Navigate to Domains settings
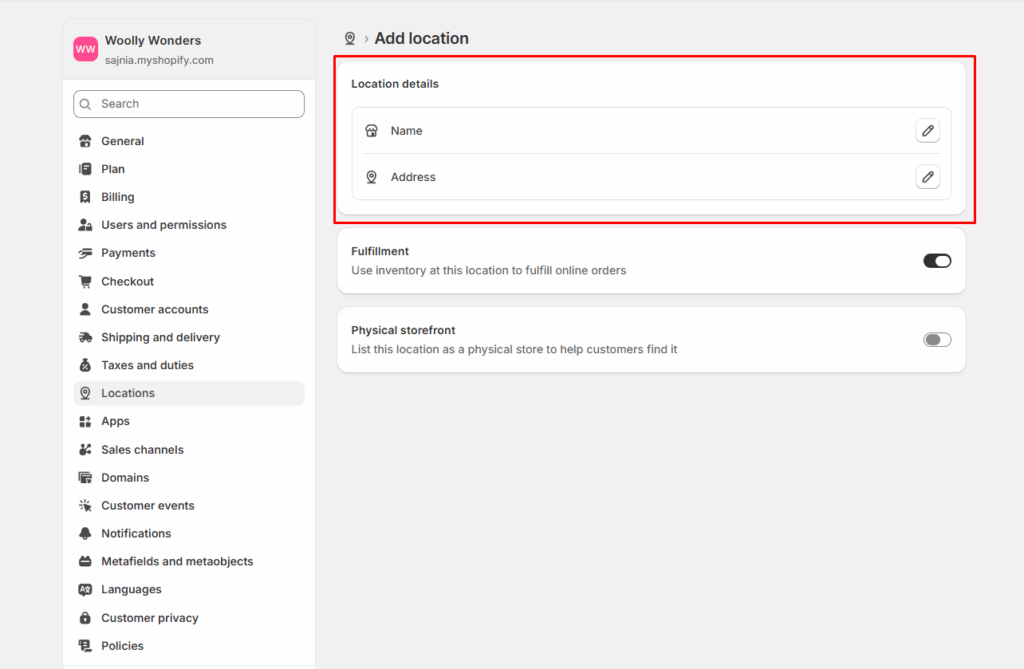1024x669 pixels. pyautogui.click(x=125, y=478)
